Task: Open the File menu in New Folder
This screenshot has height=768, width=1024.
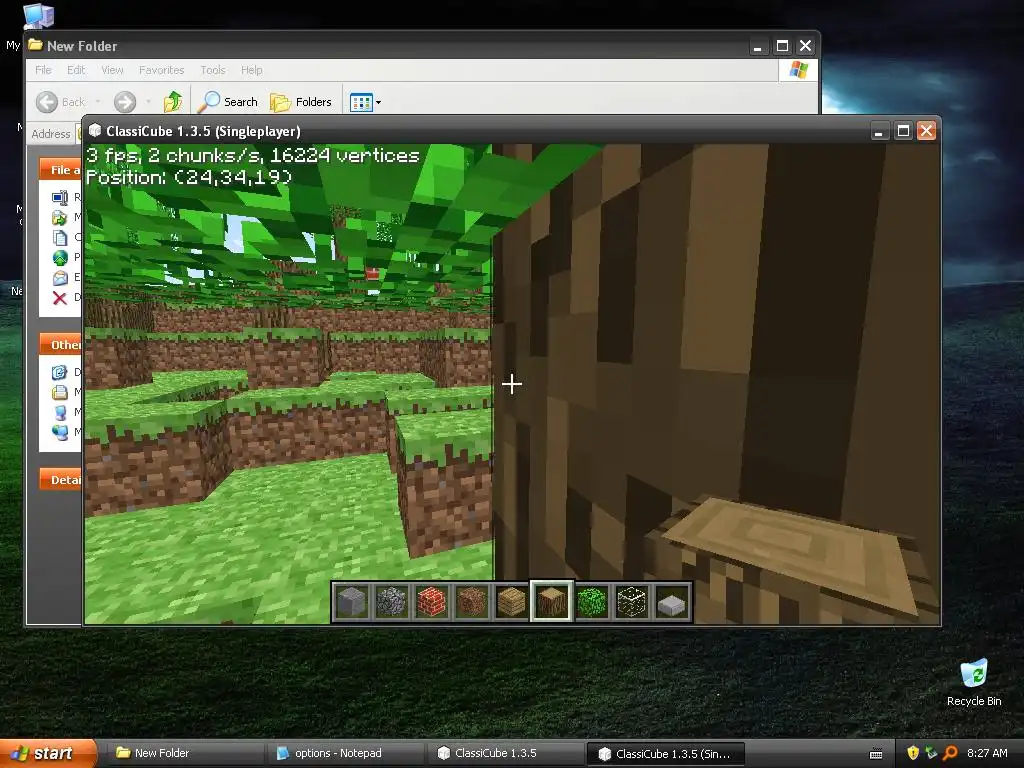Action: [43, 70]
